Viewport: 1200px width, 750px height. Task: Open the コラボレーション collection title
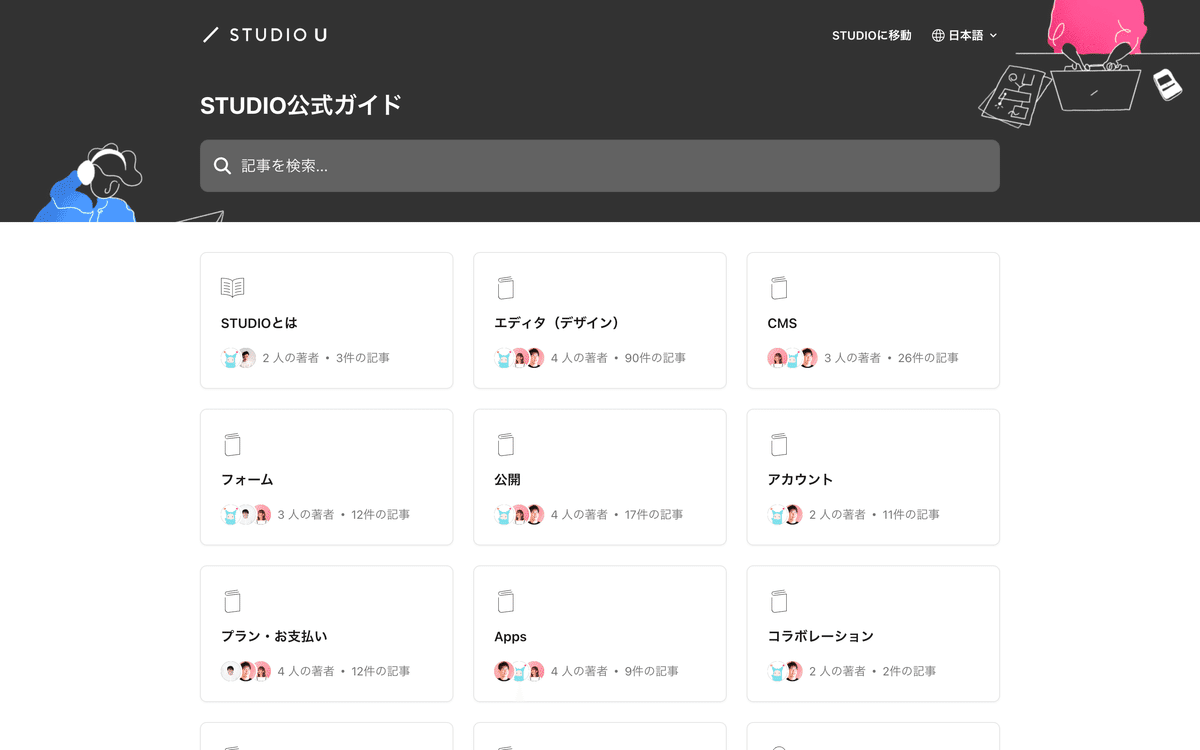pyautogui.click(x=820, y=637)
